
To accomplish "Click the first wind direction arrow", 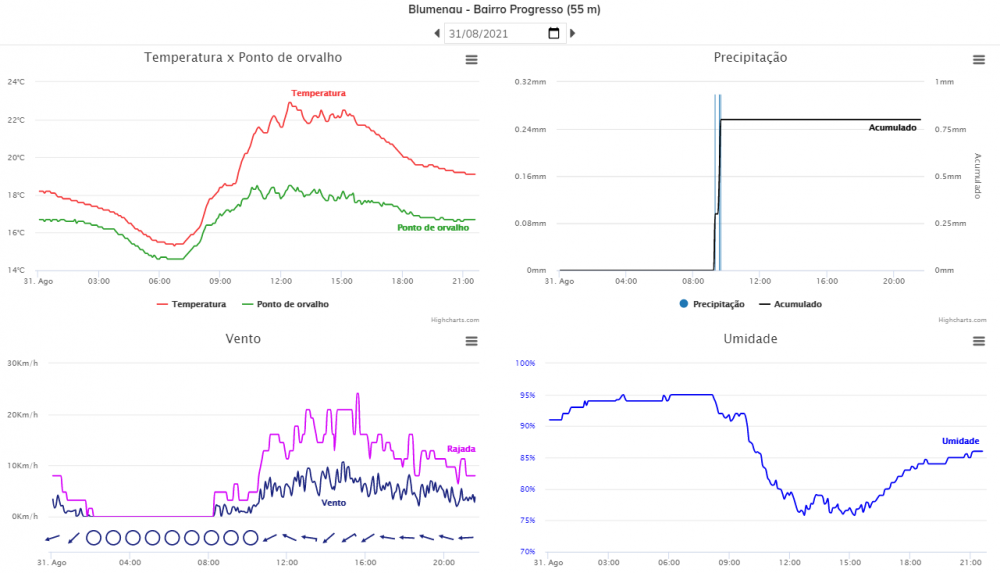I will click(52, 538).
